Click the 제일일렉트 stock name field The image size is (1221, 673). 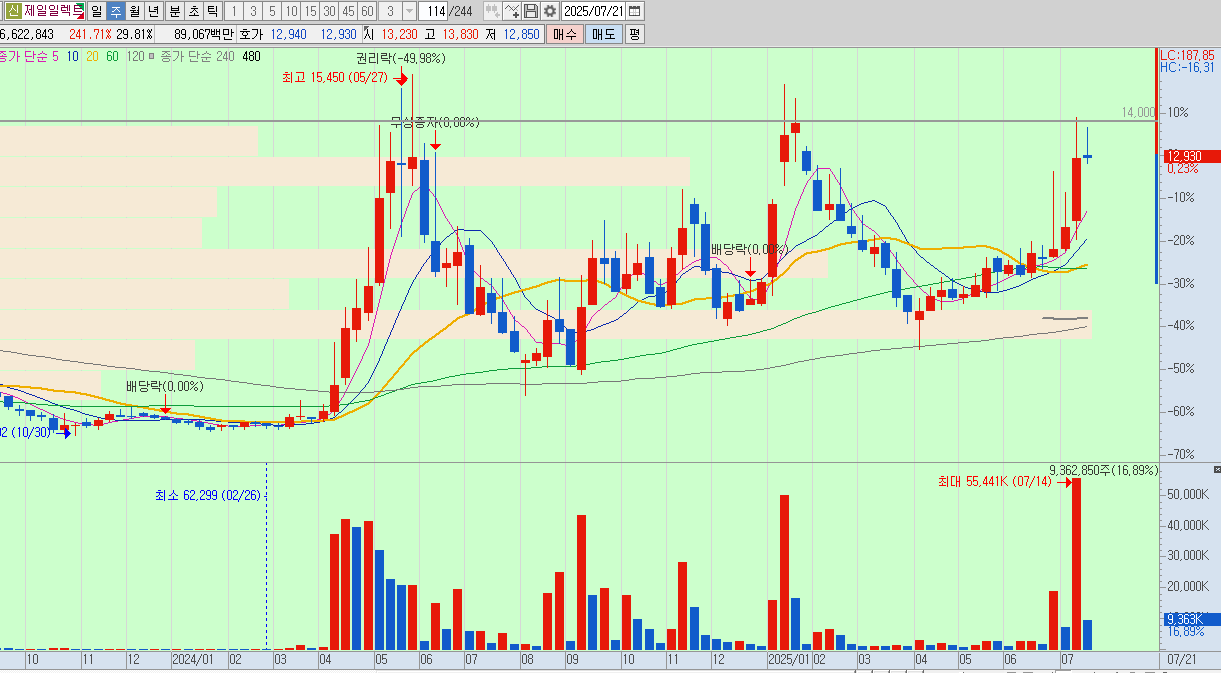click(53, 11)
